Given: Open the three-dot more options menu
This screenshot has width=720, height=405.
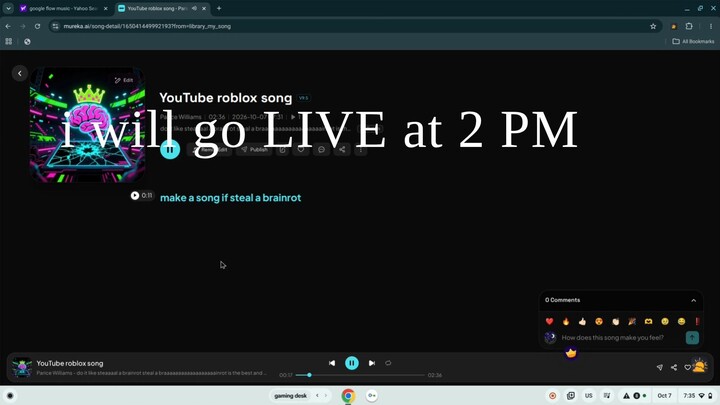Looking at the screenshot, I should pyautogui.click(x=361, y=150).
